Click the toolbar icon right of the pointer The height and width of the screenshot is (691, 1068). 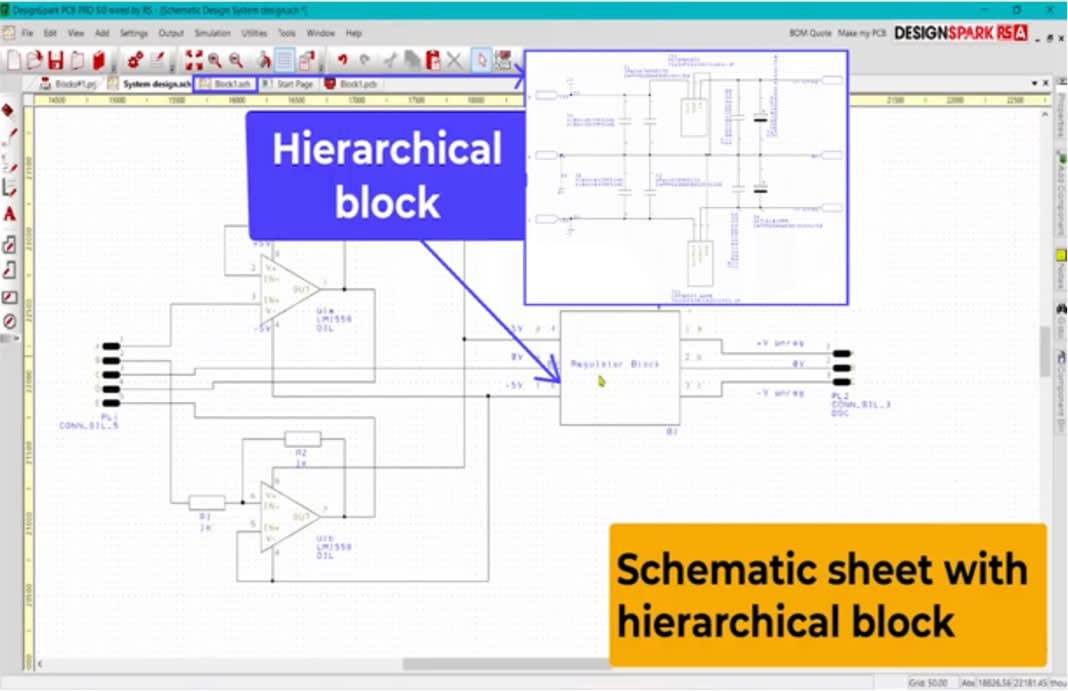point(503,61)
